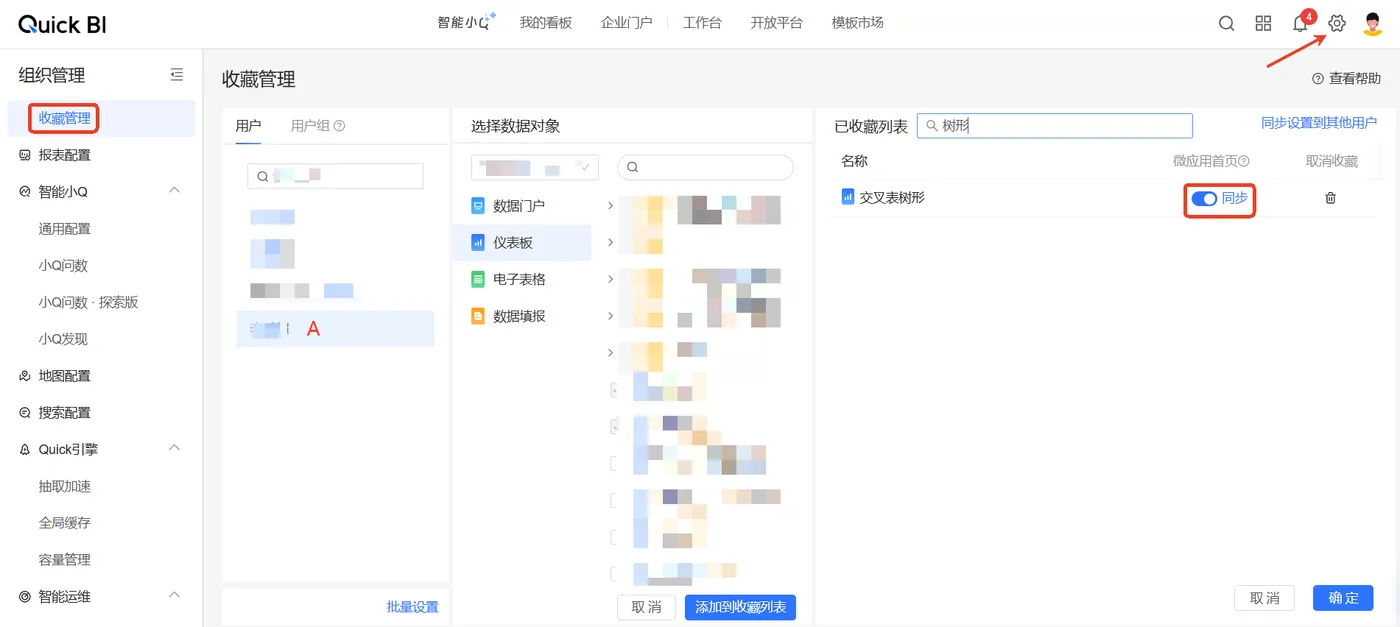Viewport: 1400px width, 627px height.
Task: Click the 批量设置 link
Action: [412, 607]
